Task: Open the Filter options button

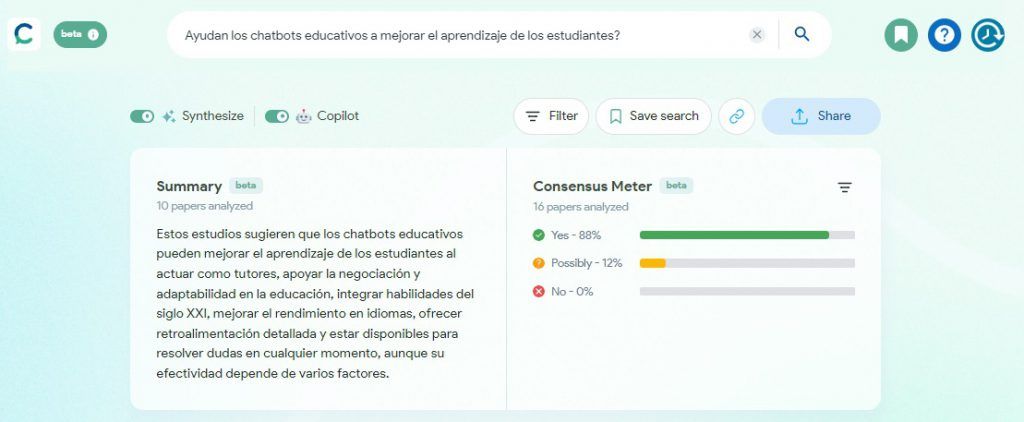Action: click(x=551, y=116)
